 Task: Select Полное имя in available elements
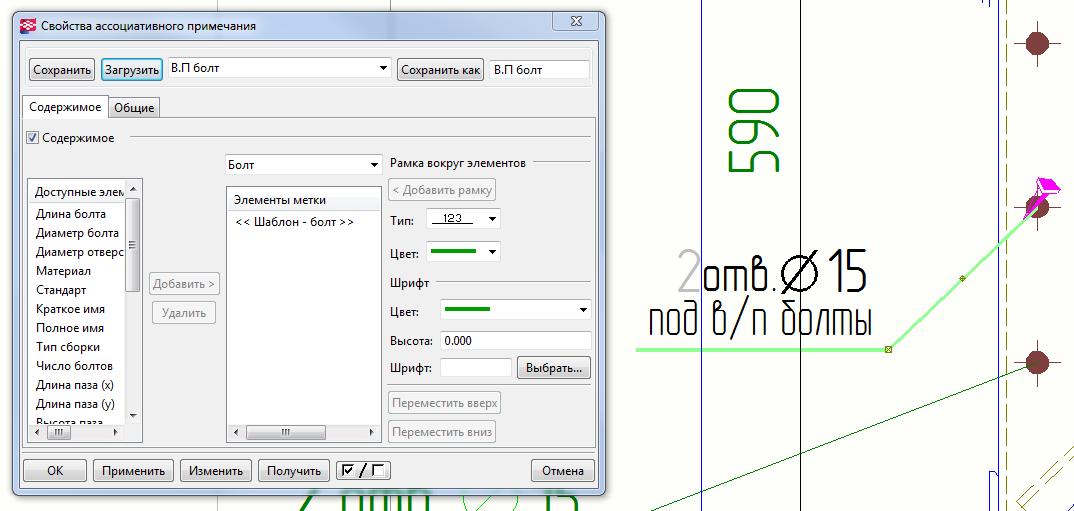coord(70,328)
